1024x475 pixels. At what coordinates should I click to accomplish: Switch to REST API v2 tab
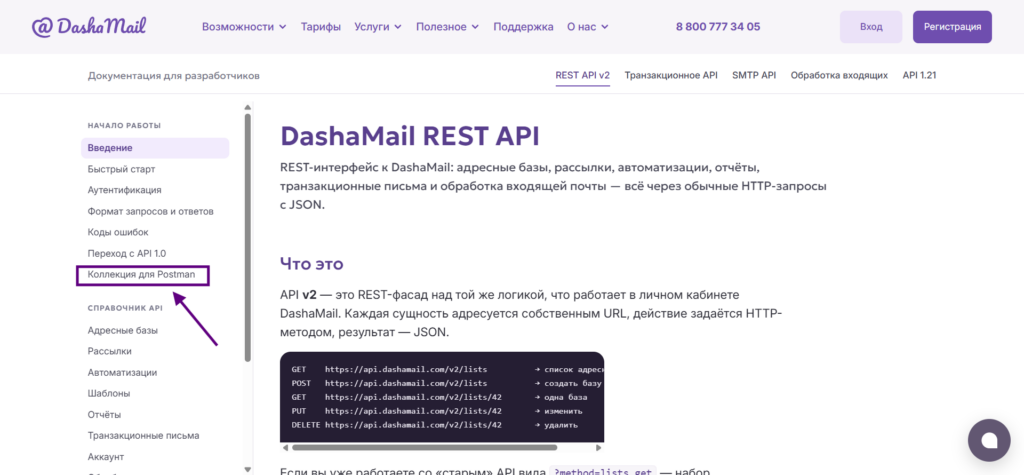click(x=583, y=75)
